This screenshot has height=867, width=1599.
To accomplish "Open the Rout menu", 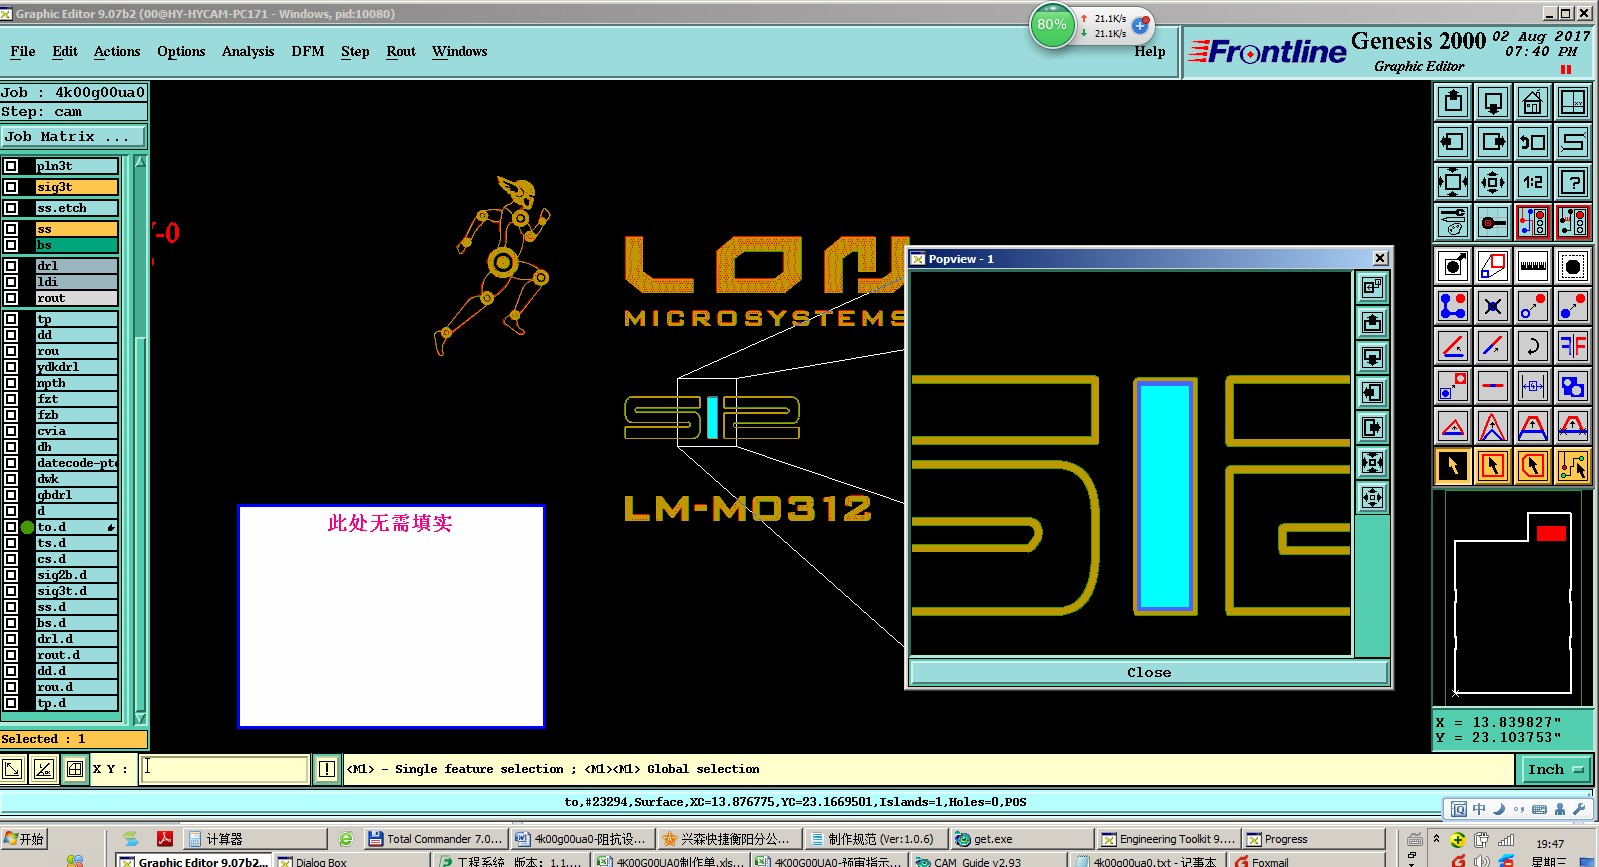I will [x=401, y=51].
